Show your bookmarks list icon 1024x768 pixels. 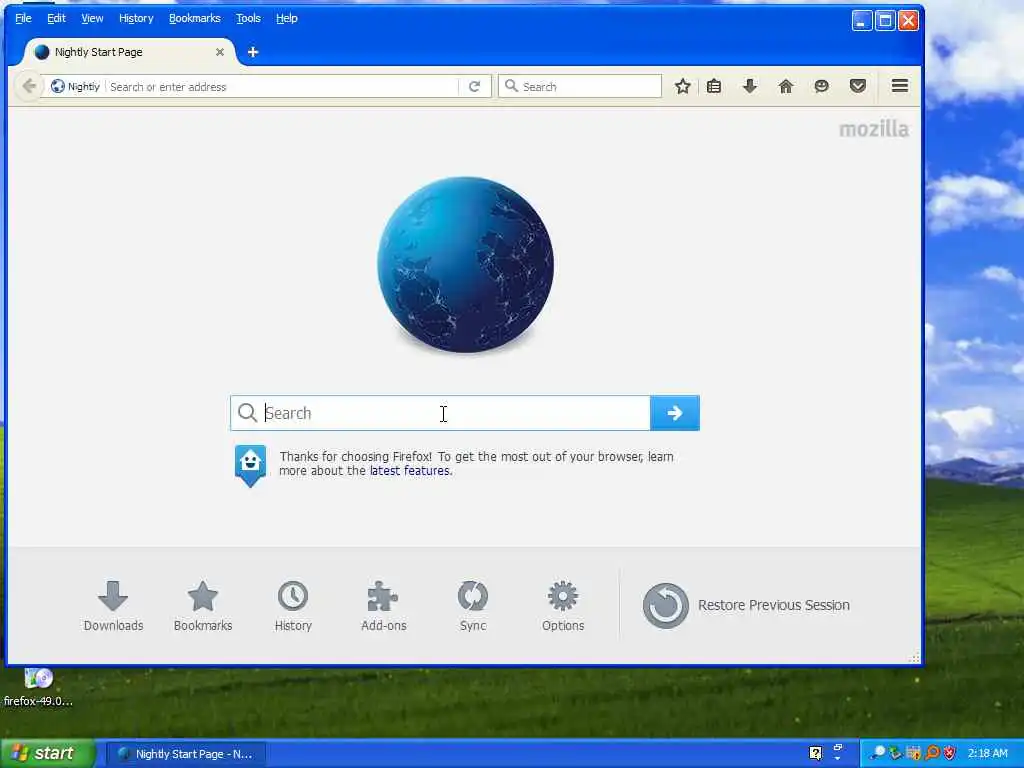click(714, 86)
